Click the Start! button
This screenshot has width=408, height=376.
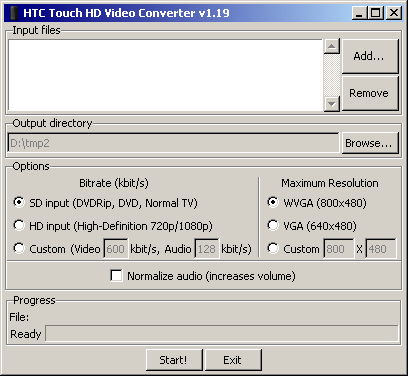[x=174, y=360]
